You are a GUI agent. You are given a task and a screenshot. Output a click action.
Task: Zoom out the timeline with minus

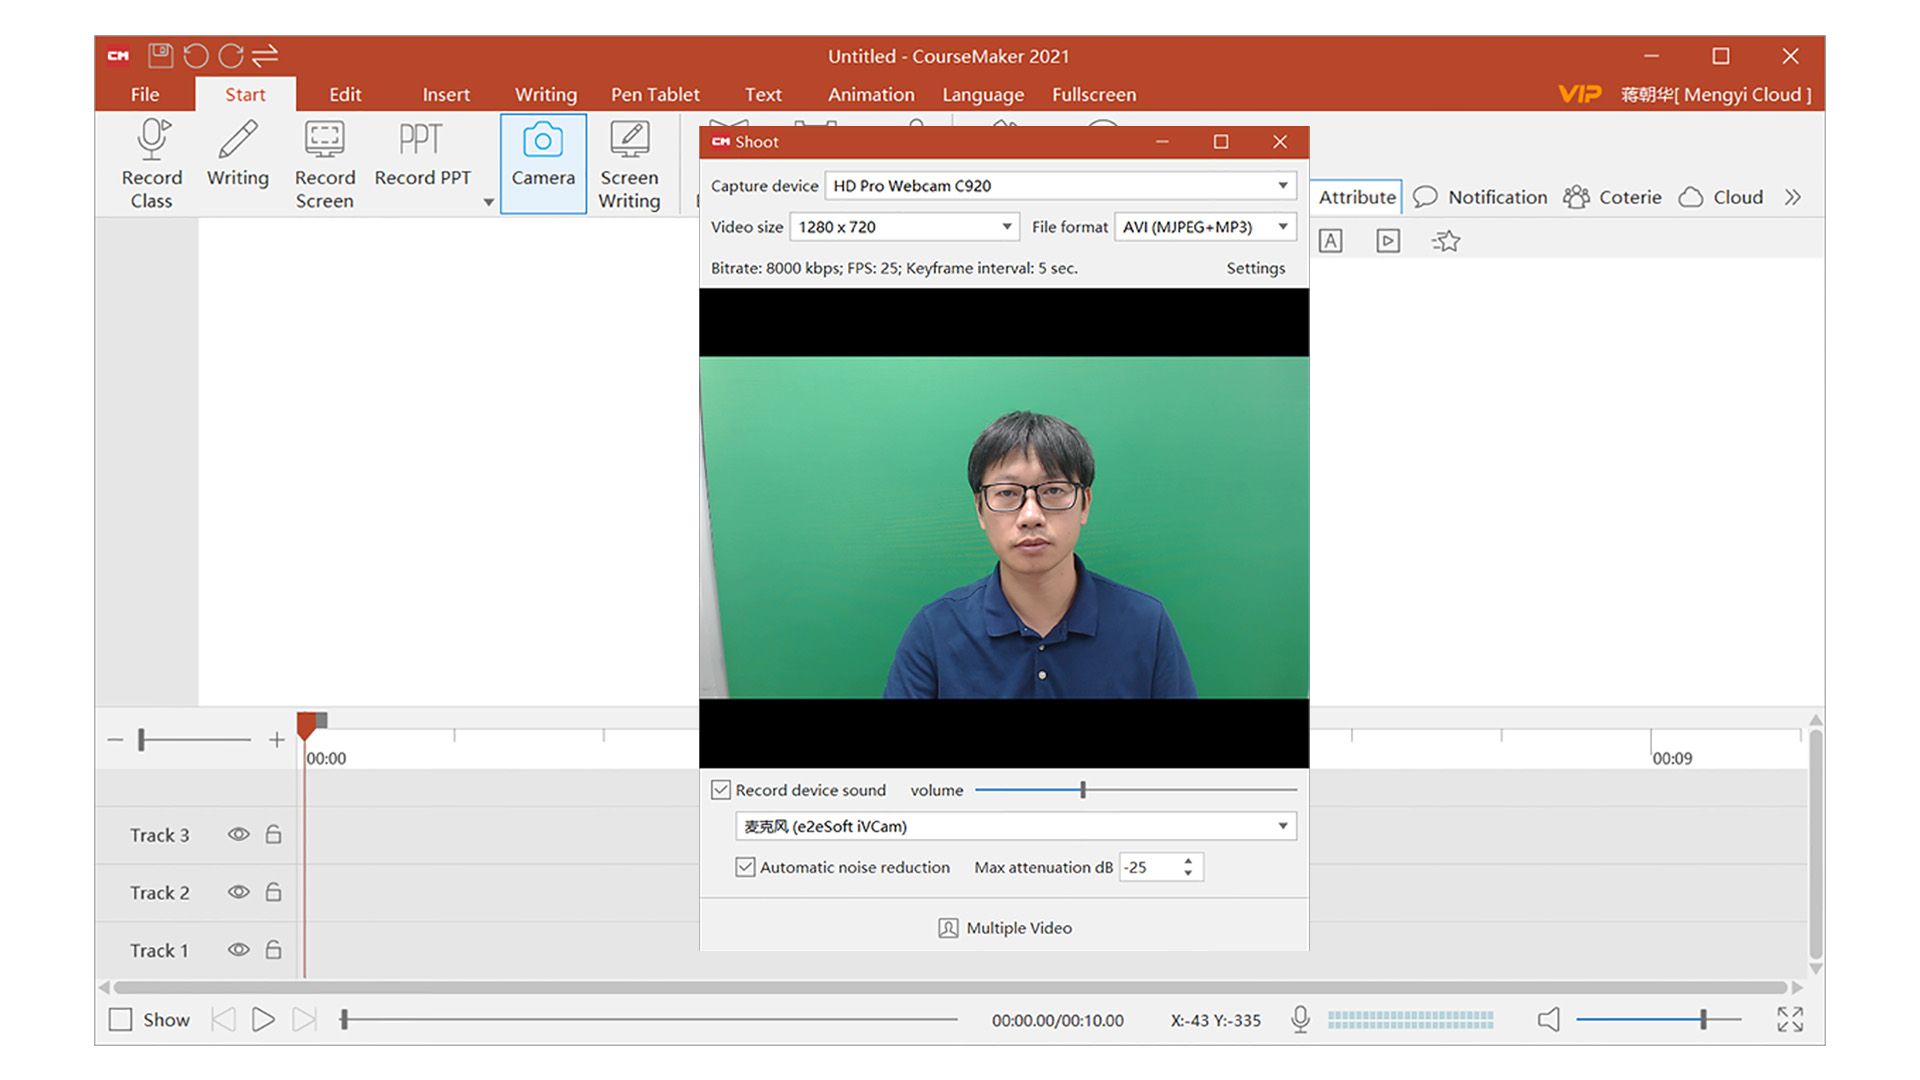coord(115,740)
